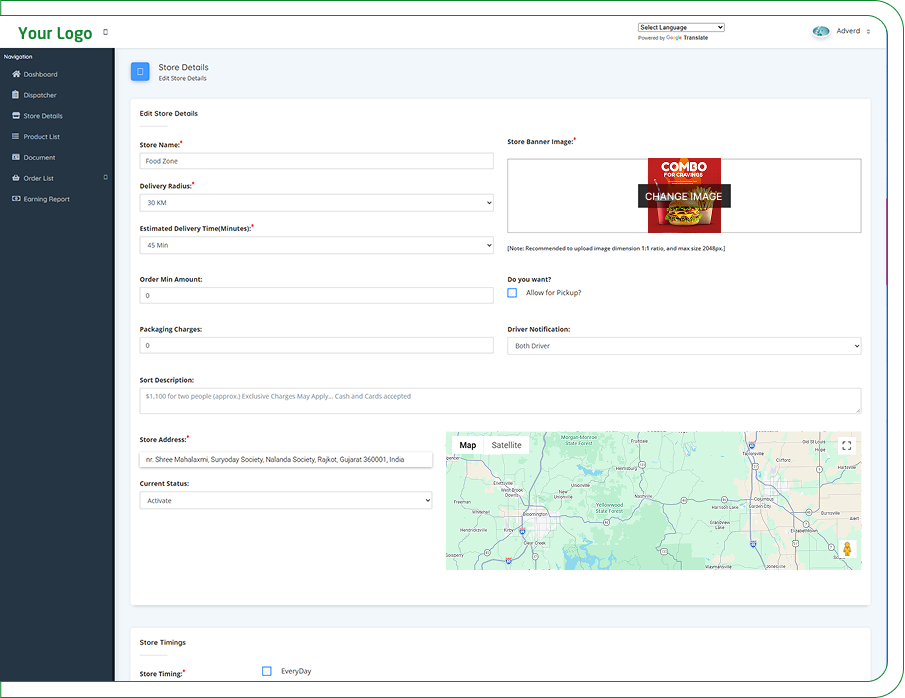Open the Select Language dropdown
This screenshot has width=905, height=698.
click(x=681, y=27)
